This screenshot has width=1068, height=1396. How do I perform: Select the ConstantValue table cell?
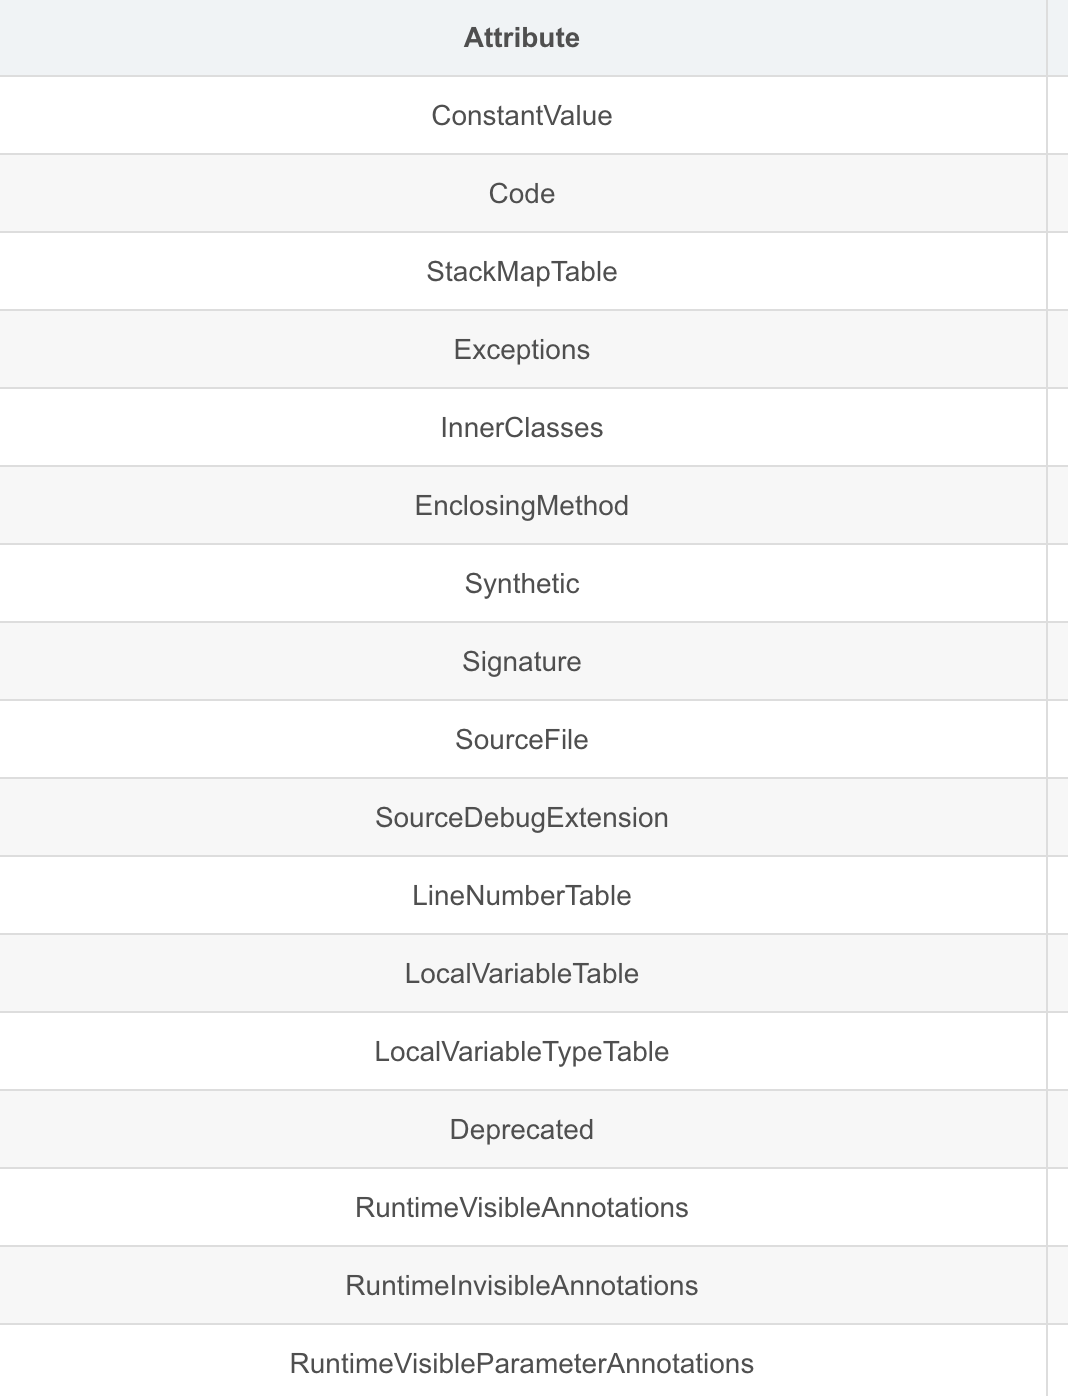pyautogui.click(x=521, y=116)
